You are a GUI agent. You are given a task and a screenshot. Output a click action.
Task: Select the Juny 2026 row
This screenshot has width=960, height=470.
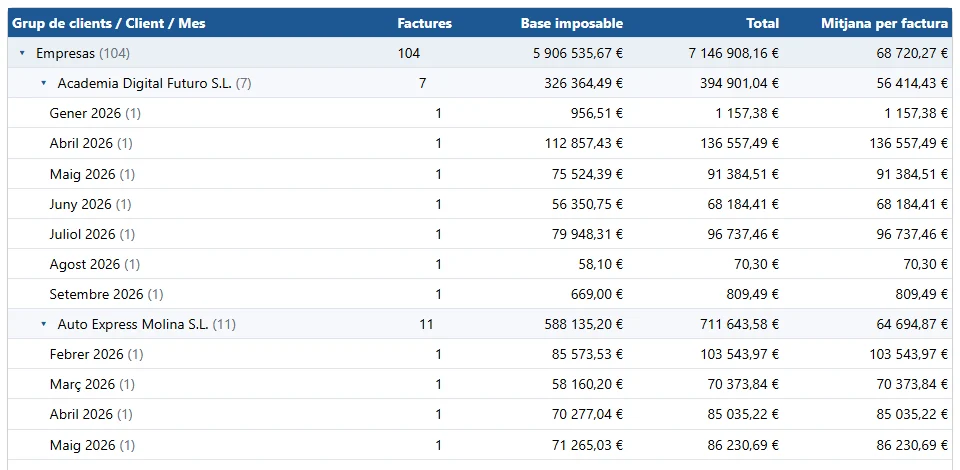click(480, 204)
